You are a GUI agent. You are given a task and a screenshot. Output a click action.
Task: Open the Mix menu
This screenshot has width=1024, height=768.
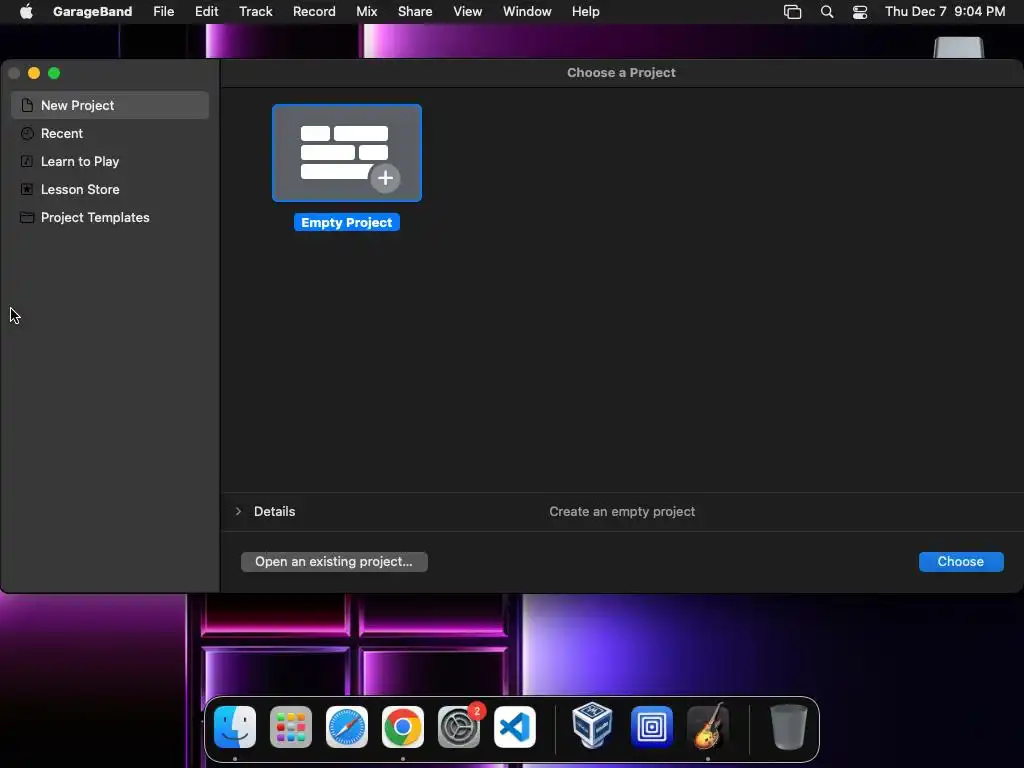tap(366, 12)
